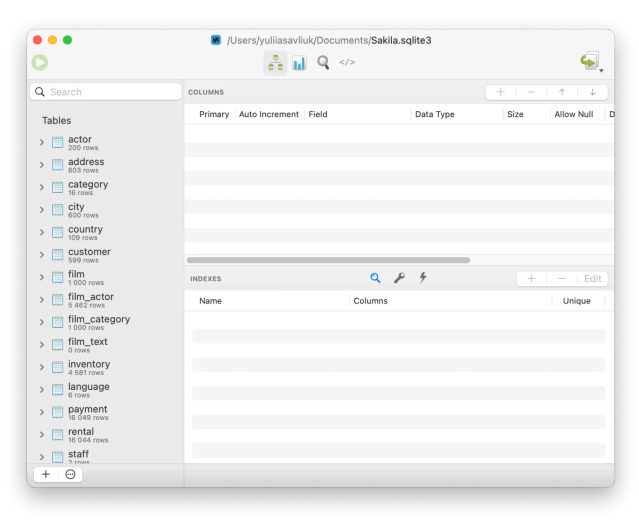Select the country table
The height and width of the screenshot is (526, 639).
(x=106, y=232)
